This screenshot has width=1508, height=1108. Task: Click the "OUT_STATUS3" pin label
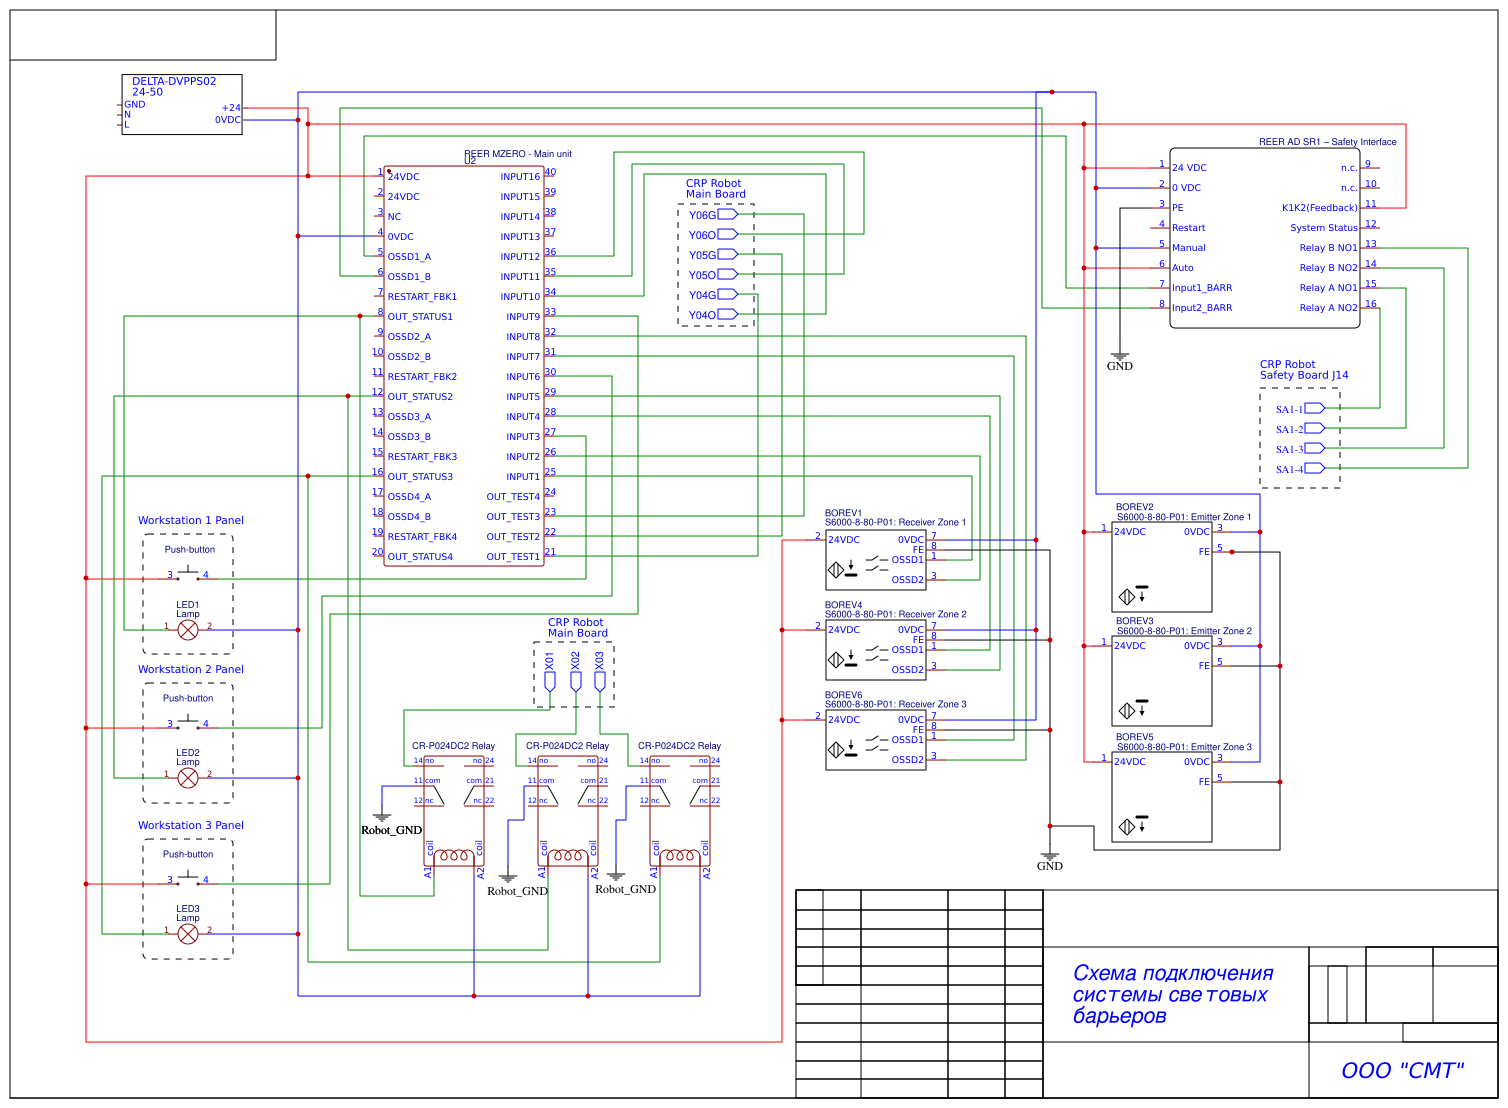pos(420,477)
